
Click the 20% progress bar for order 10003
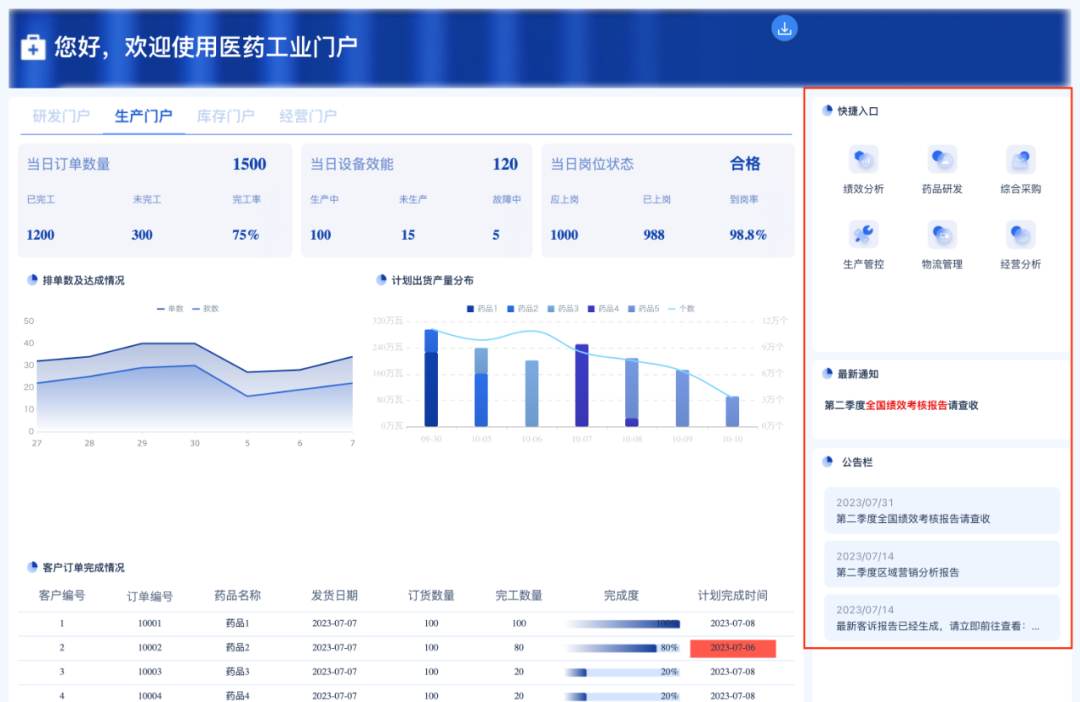pos(623,672)
